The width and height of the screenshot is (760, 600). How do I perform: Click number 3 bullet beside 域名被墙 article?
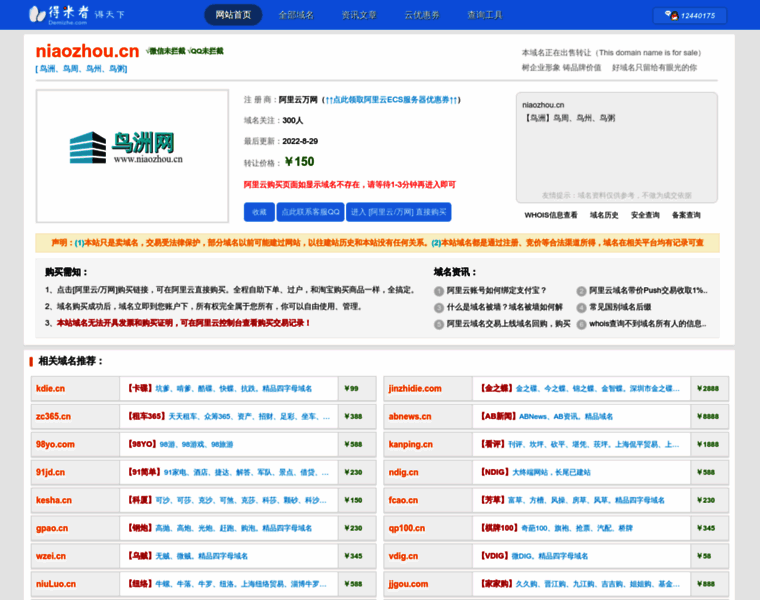439,308
